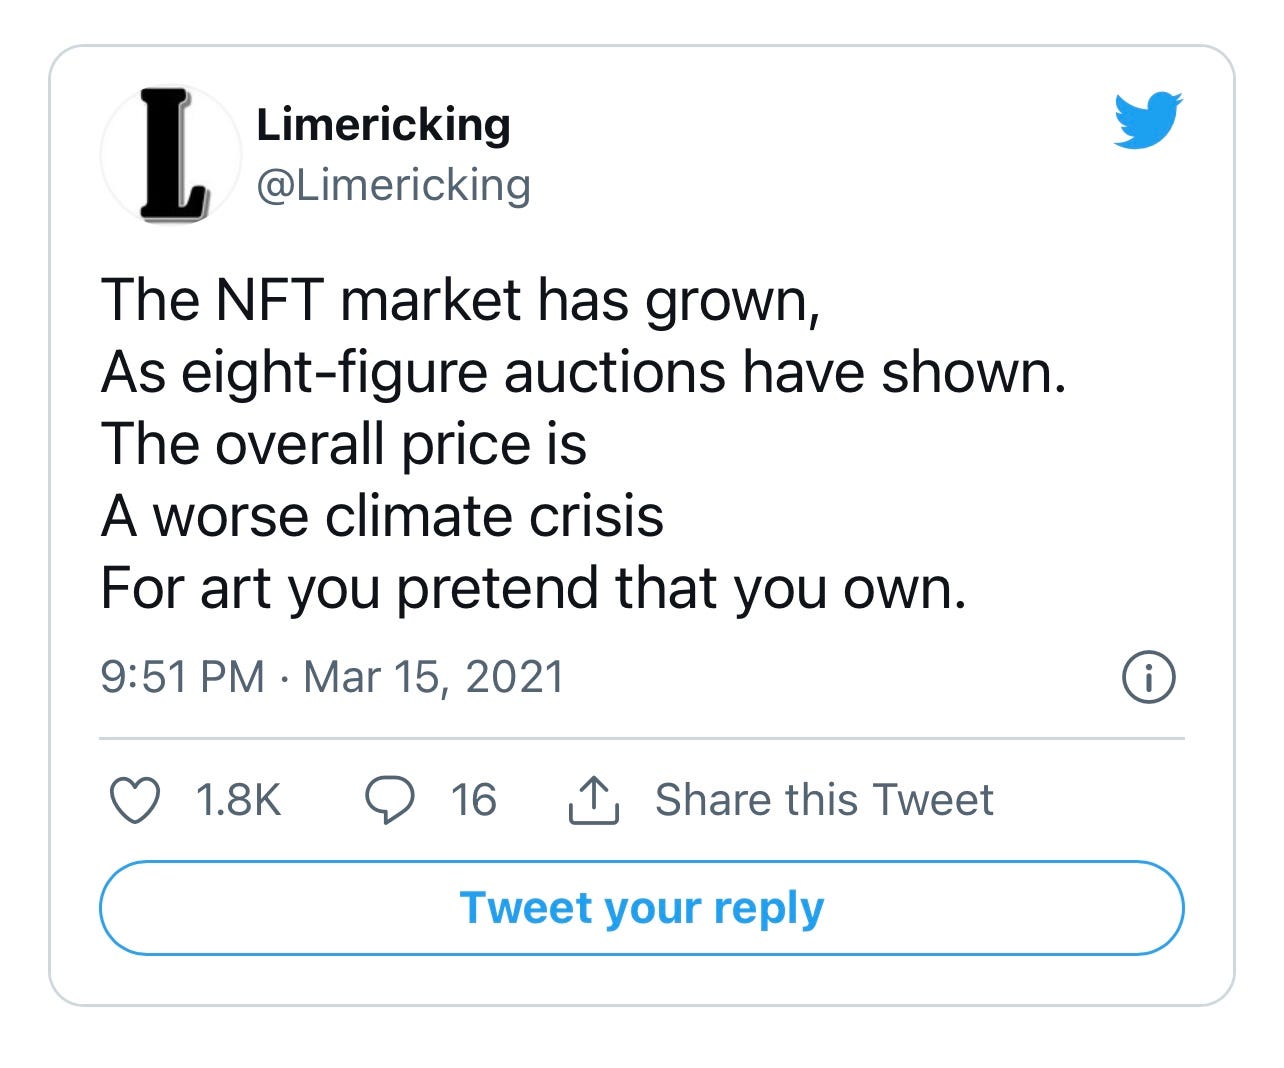Open the Limericking profile avatar

tap(171, 155)
